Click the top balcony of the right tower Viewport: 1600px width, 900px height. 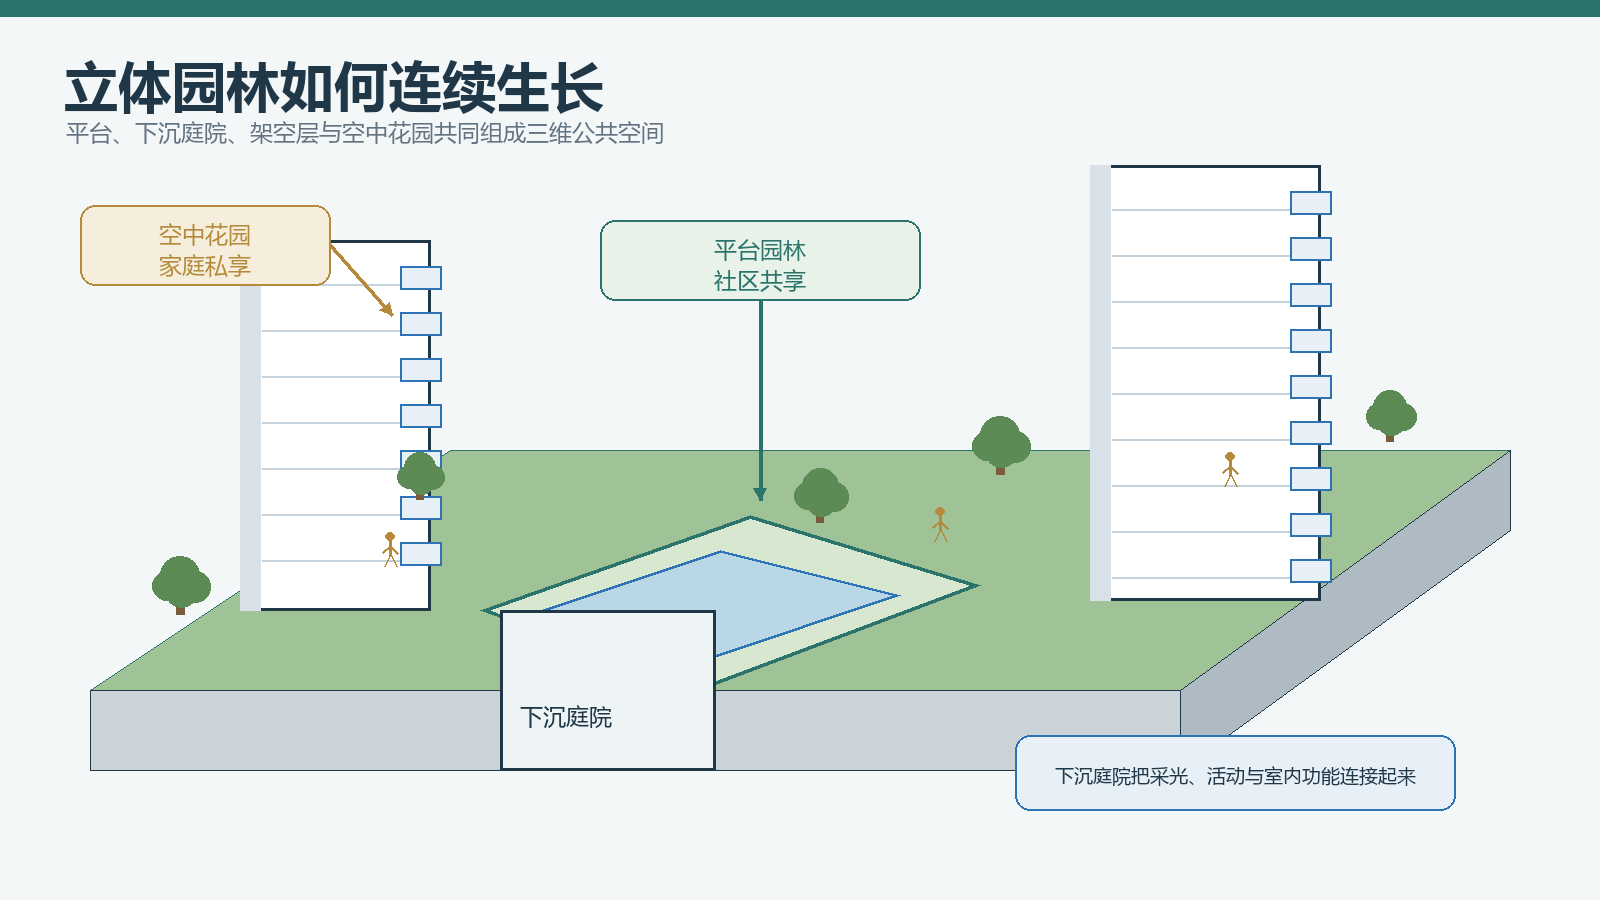(x=1311, y=203)
